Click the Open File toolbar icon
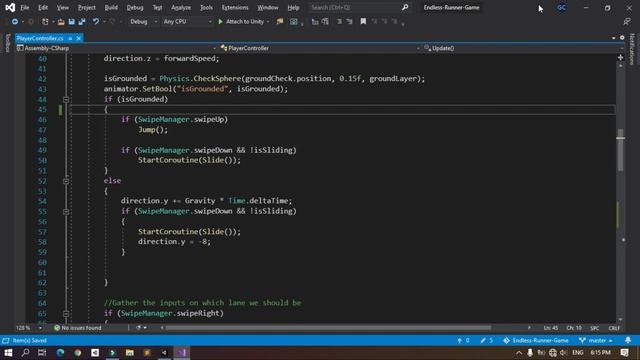 point(61,22)
